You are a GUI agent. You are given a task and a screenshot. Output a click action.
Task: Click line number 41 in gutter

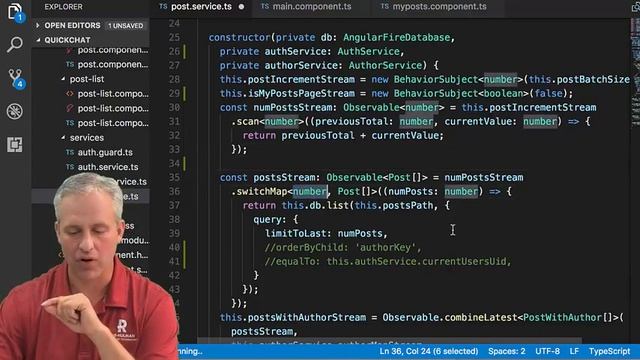[x=174, y=261]
